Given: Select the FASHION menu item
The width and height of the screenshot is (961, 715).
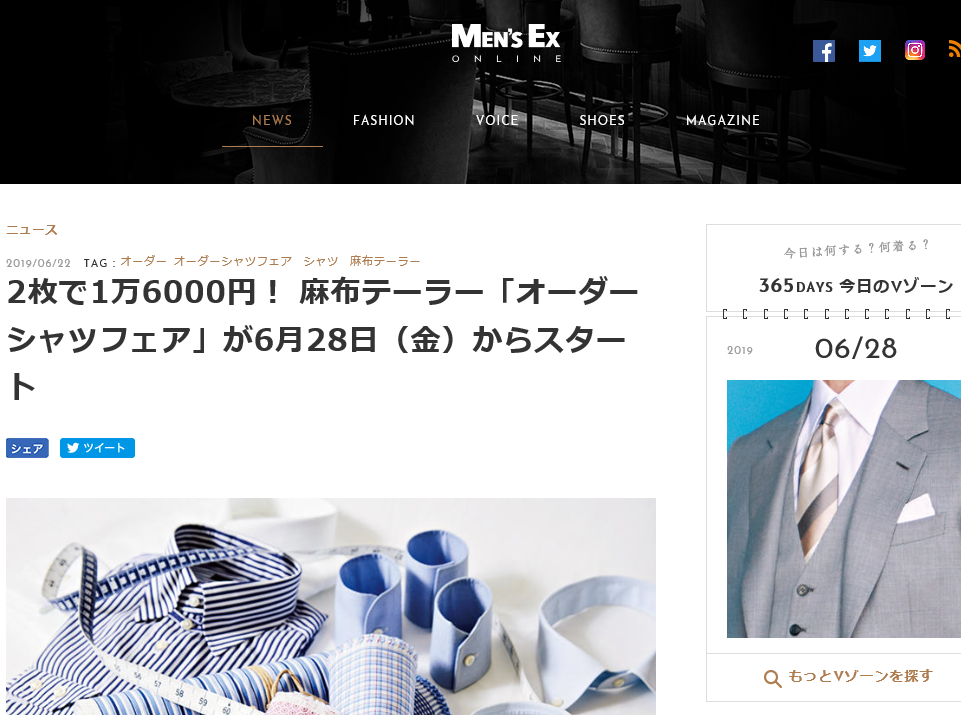Looking at the screenshot, I should (x=384, y=120).
